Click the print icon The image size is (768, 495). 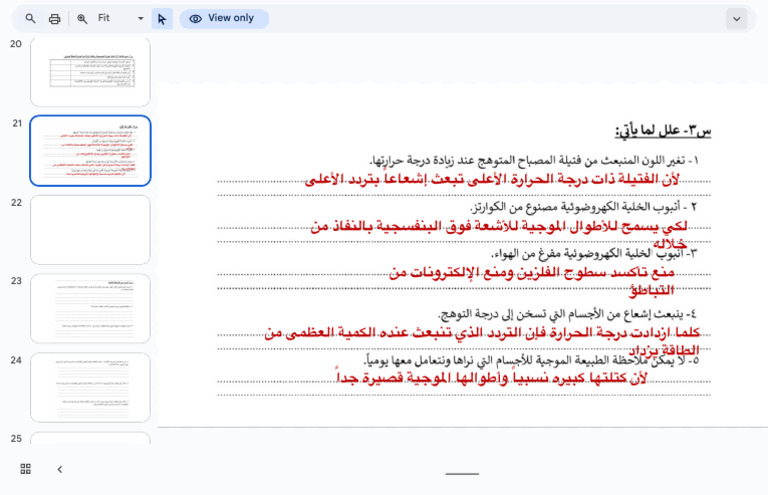54,19
